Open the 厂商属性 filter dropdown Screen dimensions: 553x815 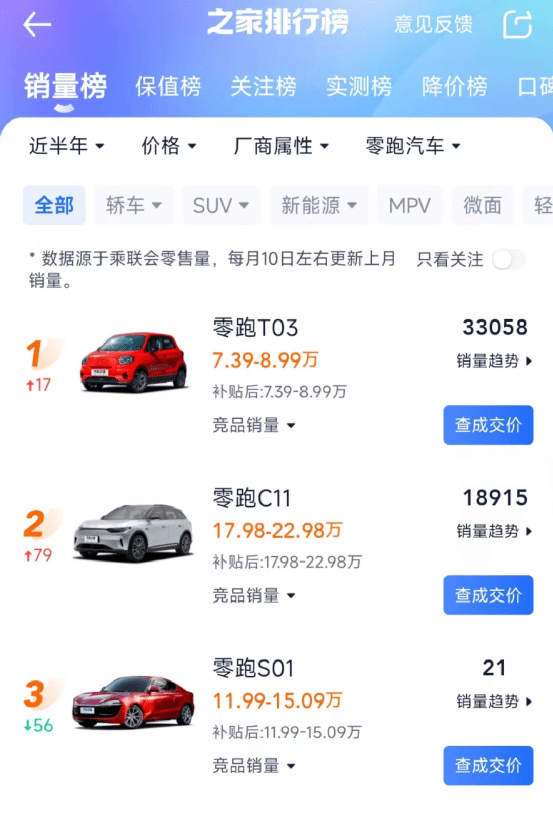(281, 146)
